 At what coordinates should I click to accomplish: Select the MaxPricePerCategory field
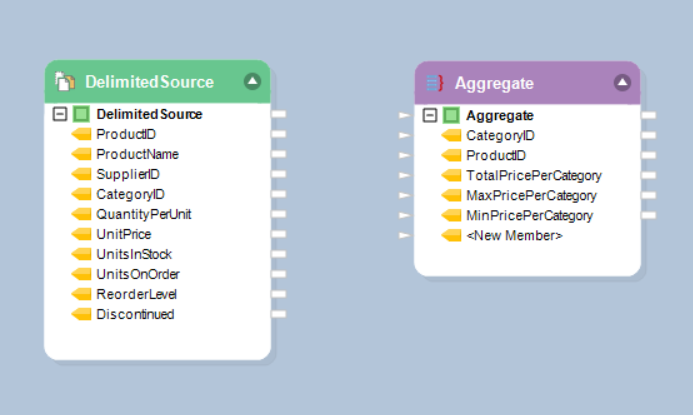point(531,196)
